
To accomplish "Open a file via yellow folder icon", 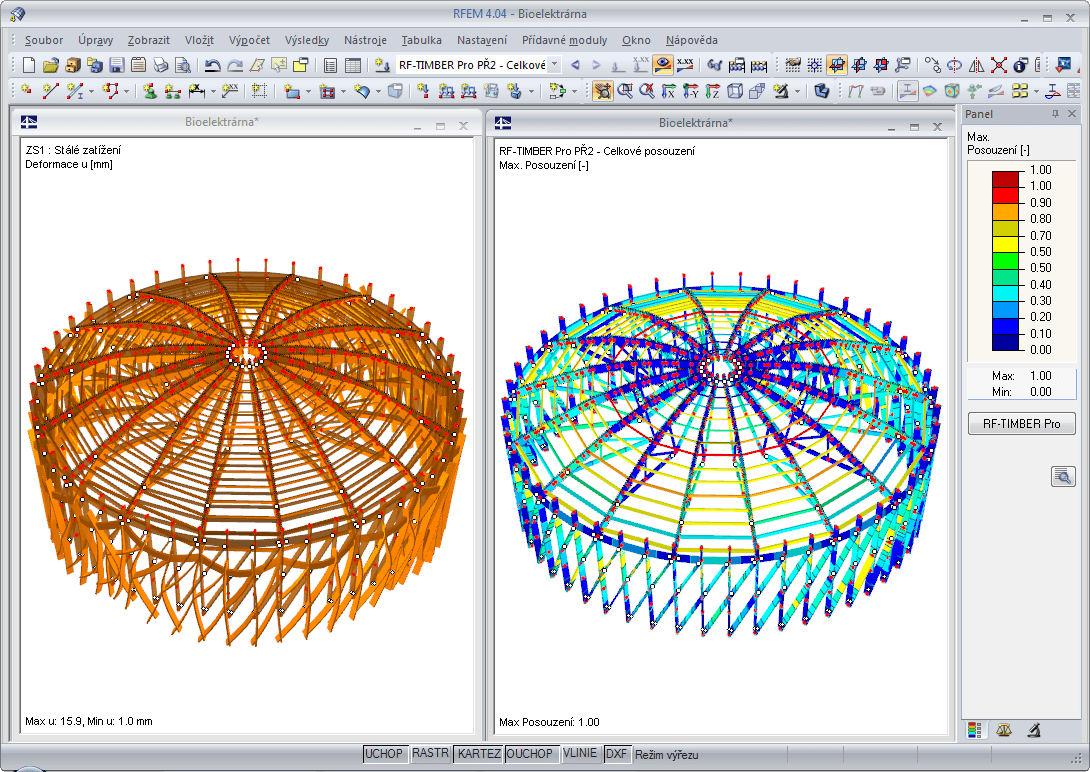I will (x=51, y=65).
